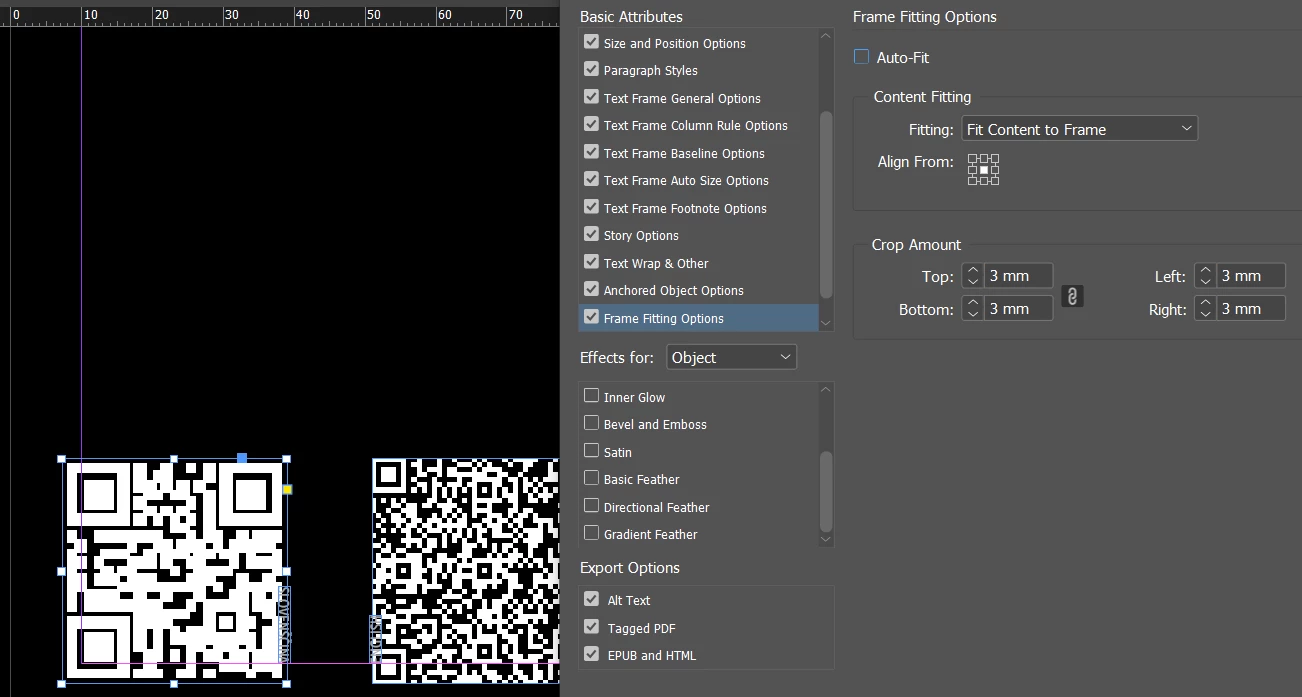Click Basic Attributes scrollbar up arrow
Image resolution: width=1302 pixels, height=697 pixels.
[826, 37]
